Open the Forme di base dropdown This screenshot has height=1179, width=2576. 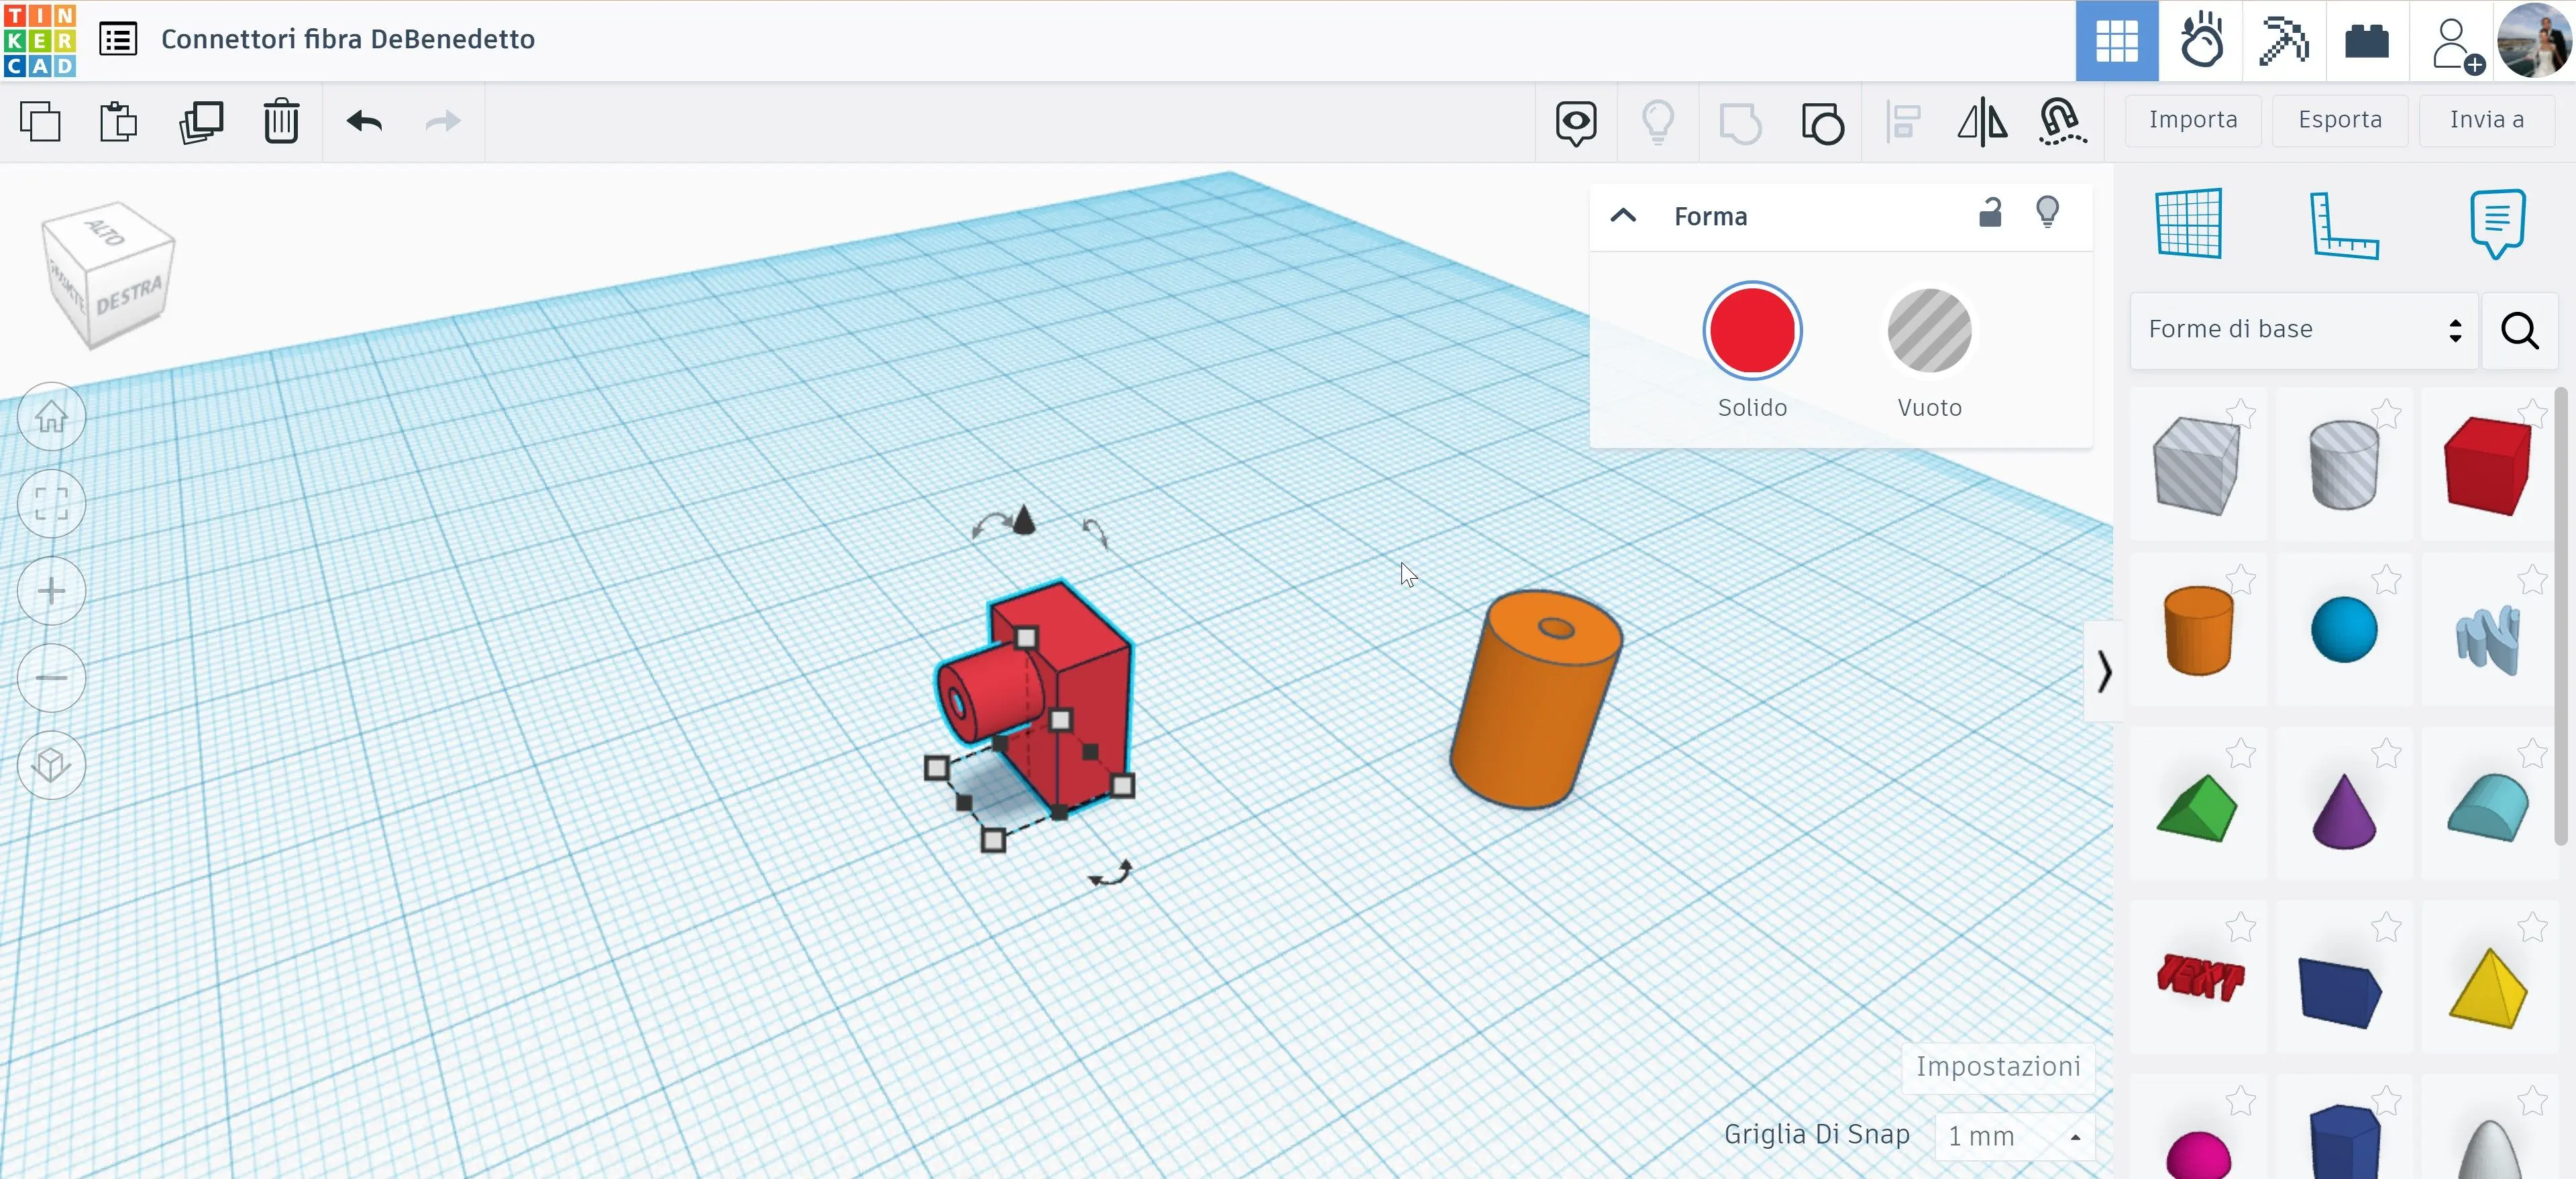point(2305,330)
